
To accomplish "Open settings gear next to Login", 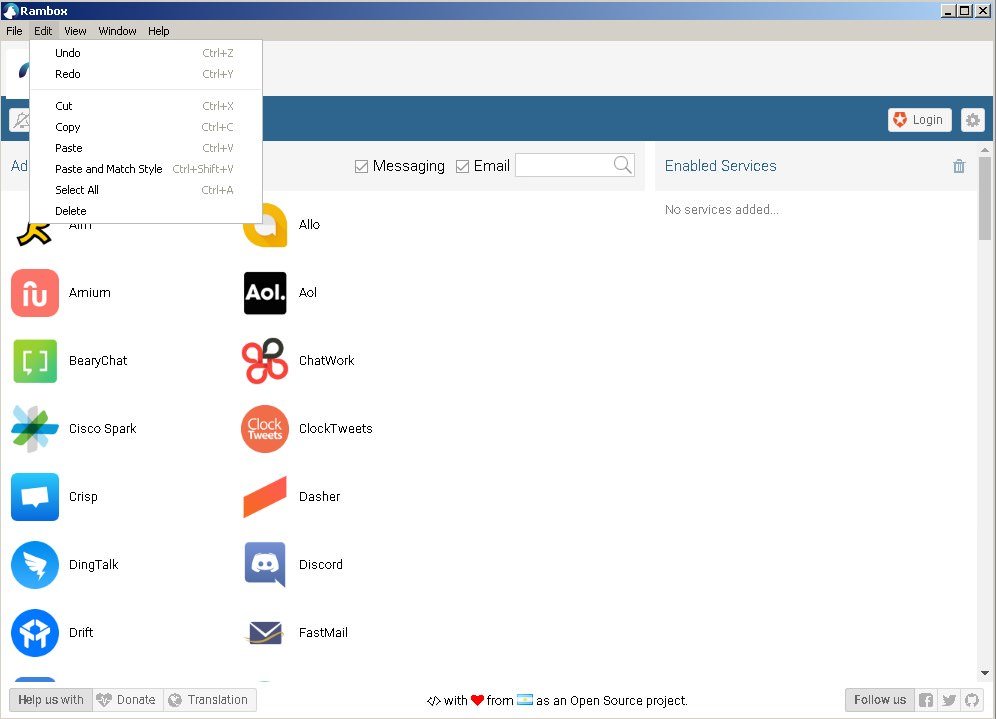I will [x=972, y=120].
